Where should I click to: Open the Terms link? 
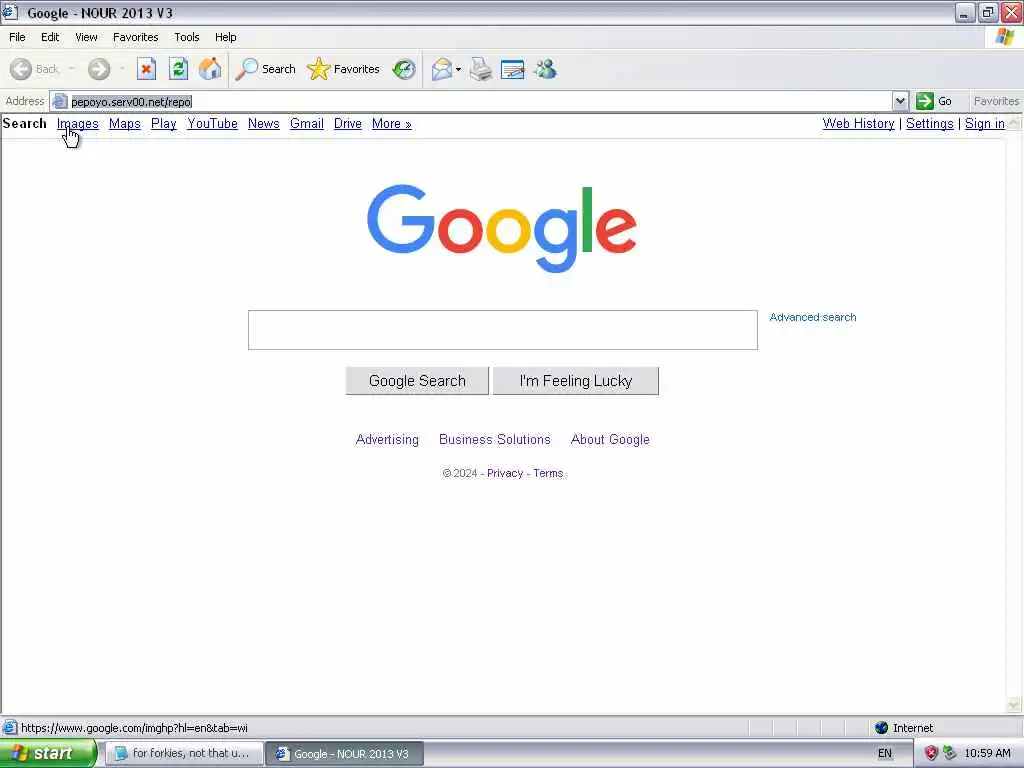pos(548,473)
